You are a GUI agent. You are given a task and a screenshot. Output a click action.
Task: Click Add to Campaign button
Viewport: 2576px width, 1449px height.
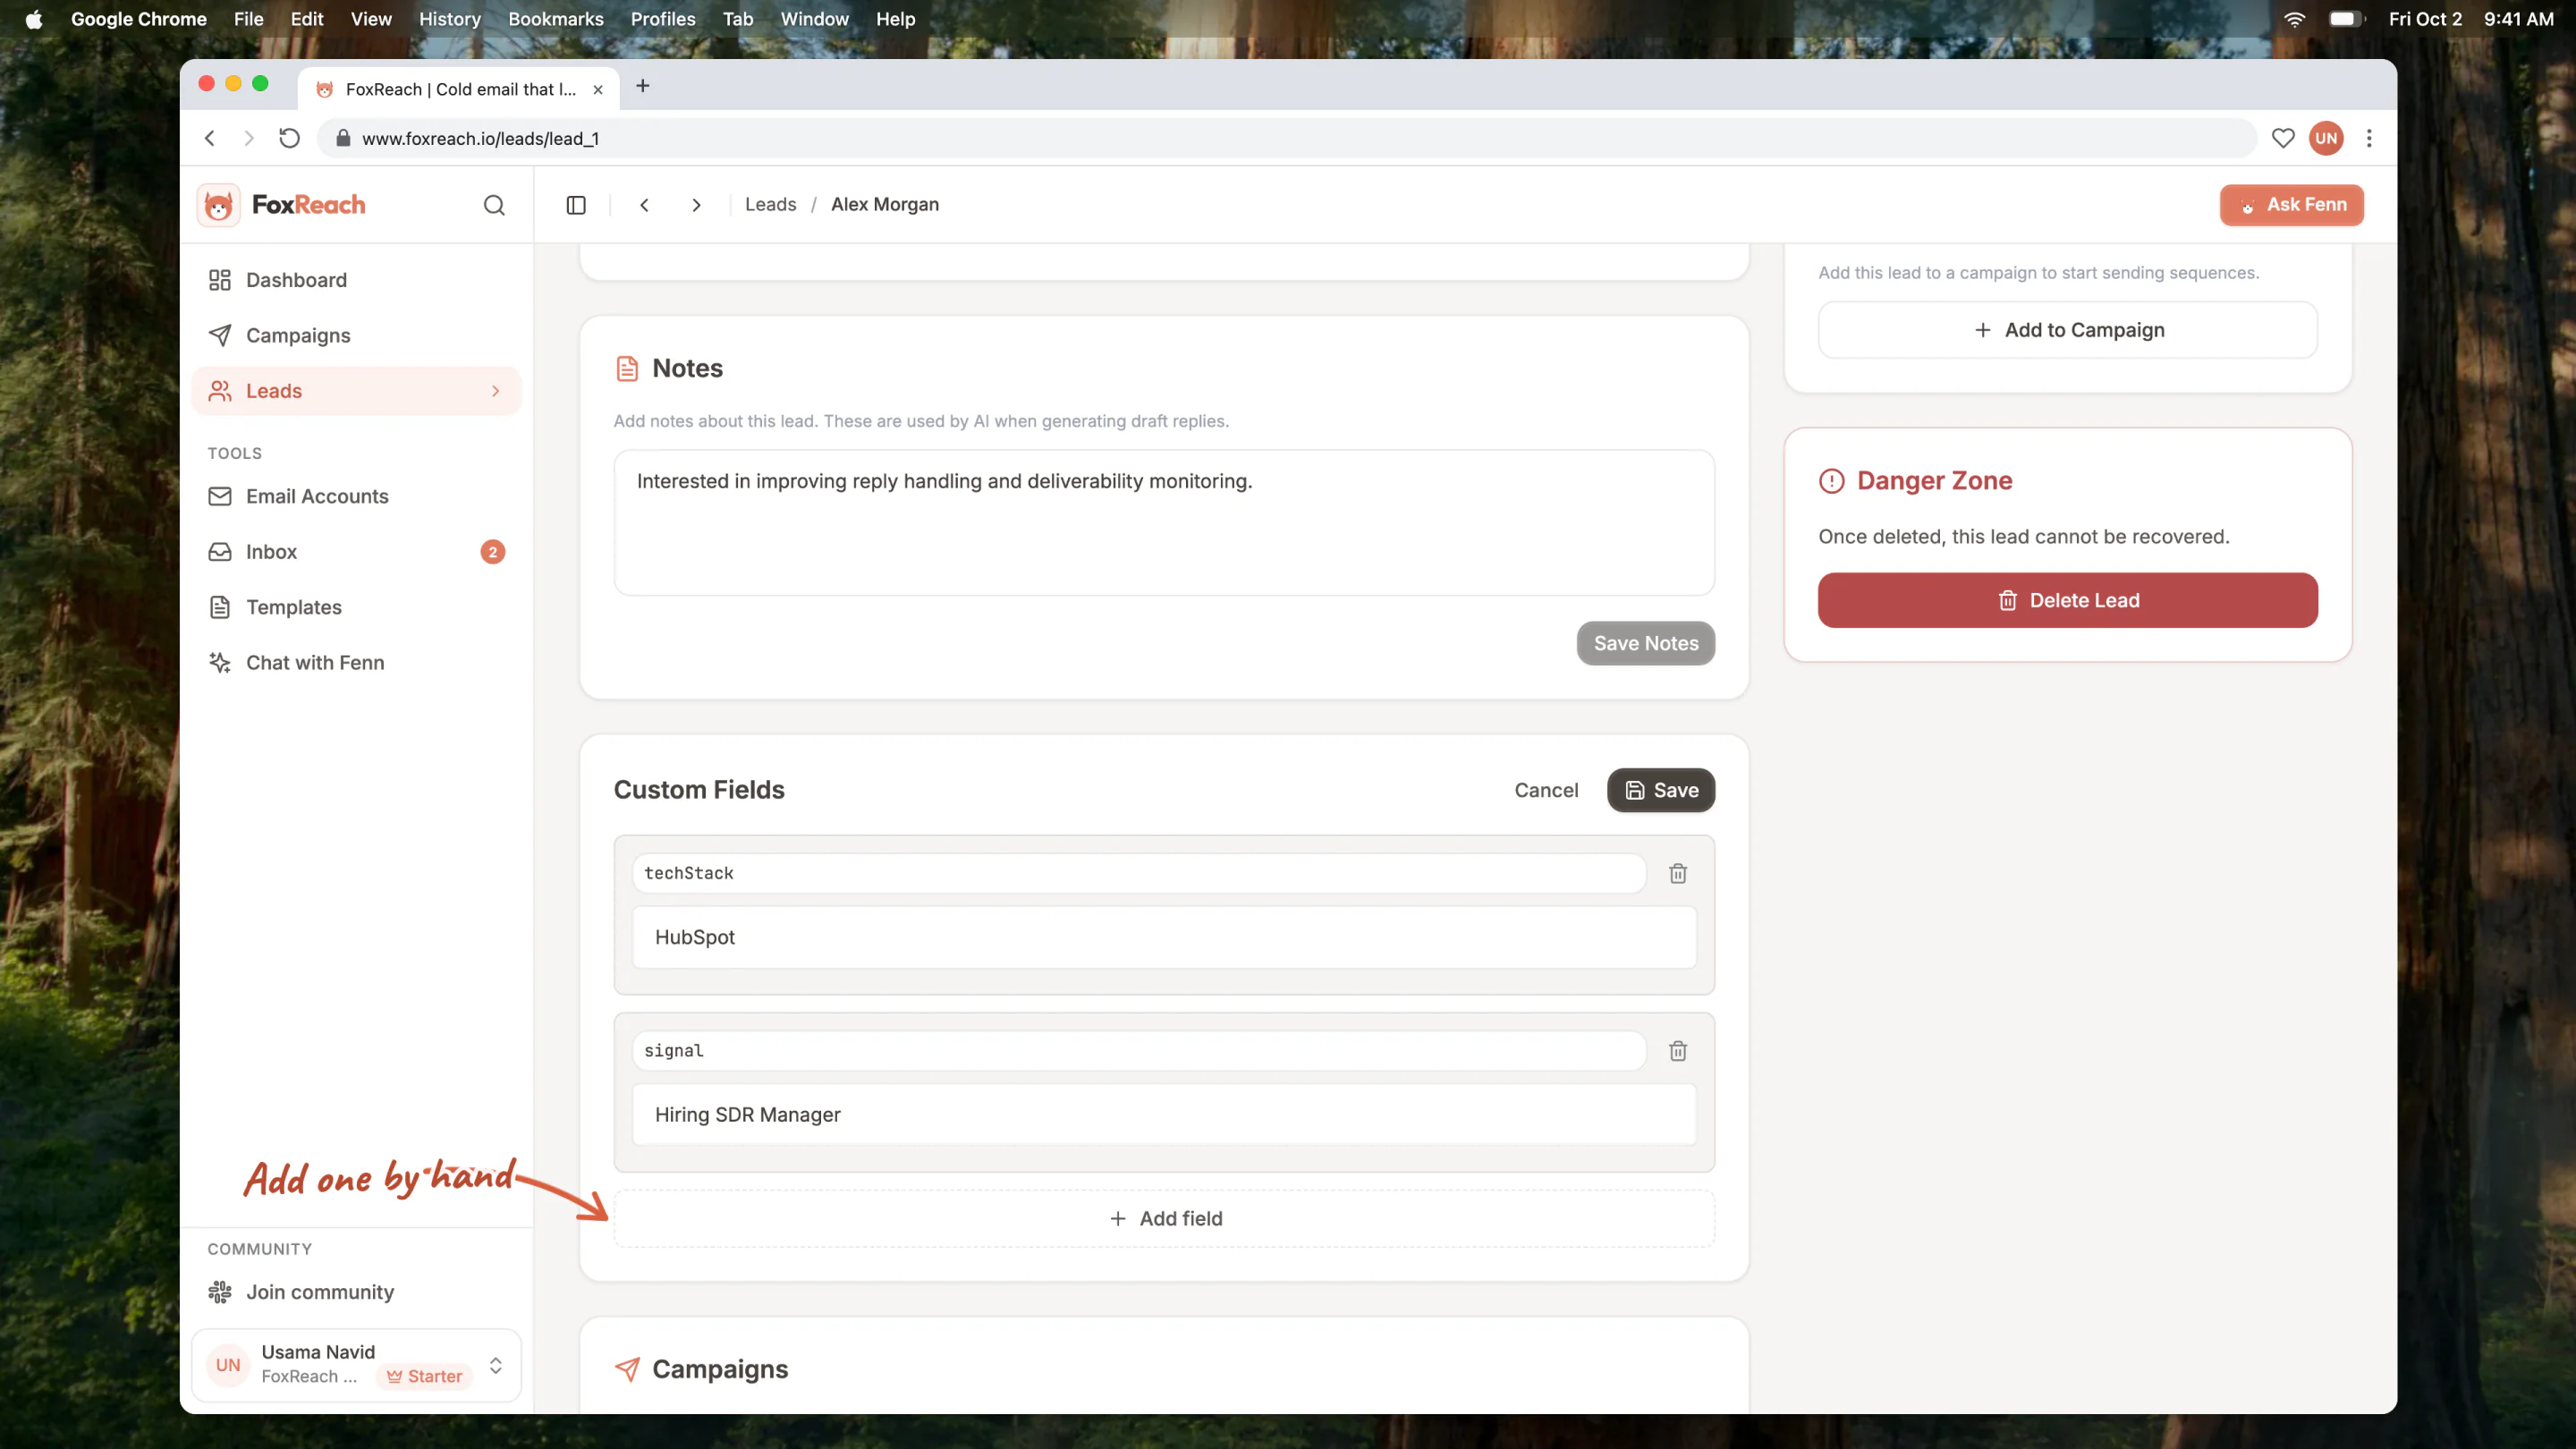click(x=2067, y=330)
